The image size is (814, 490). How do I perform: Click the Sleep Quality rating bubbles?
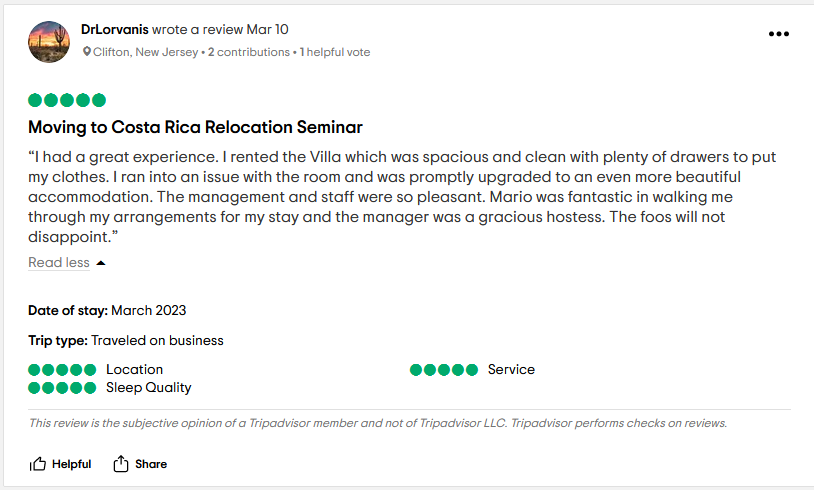point(62,388)
